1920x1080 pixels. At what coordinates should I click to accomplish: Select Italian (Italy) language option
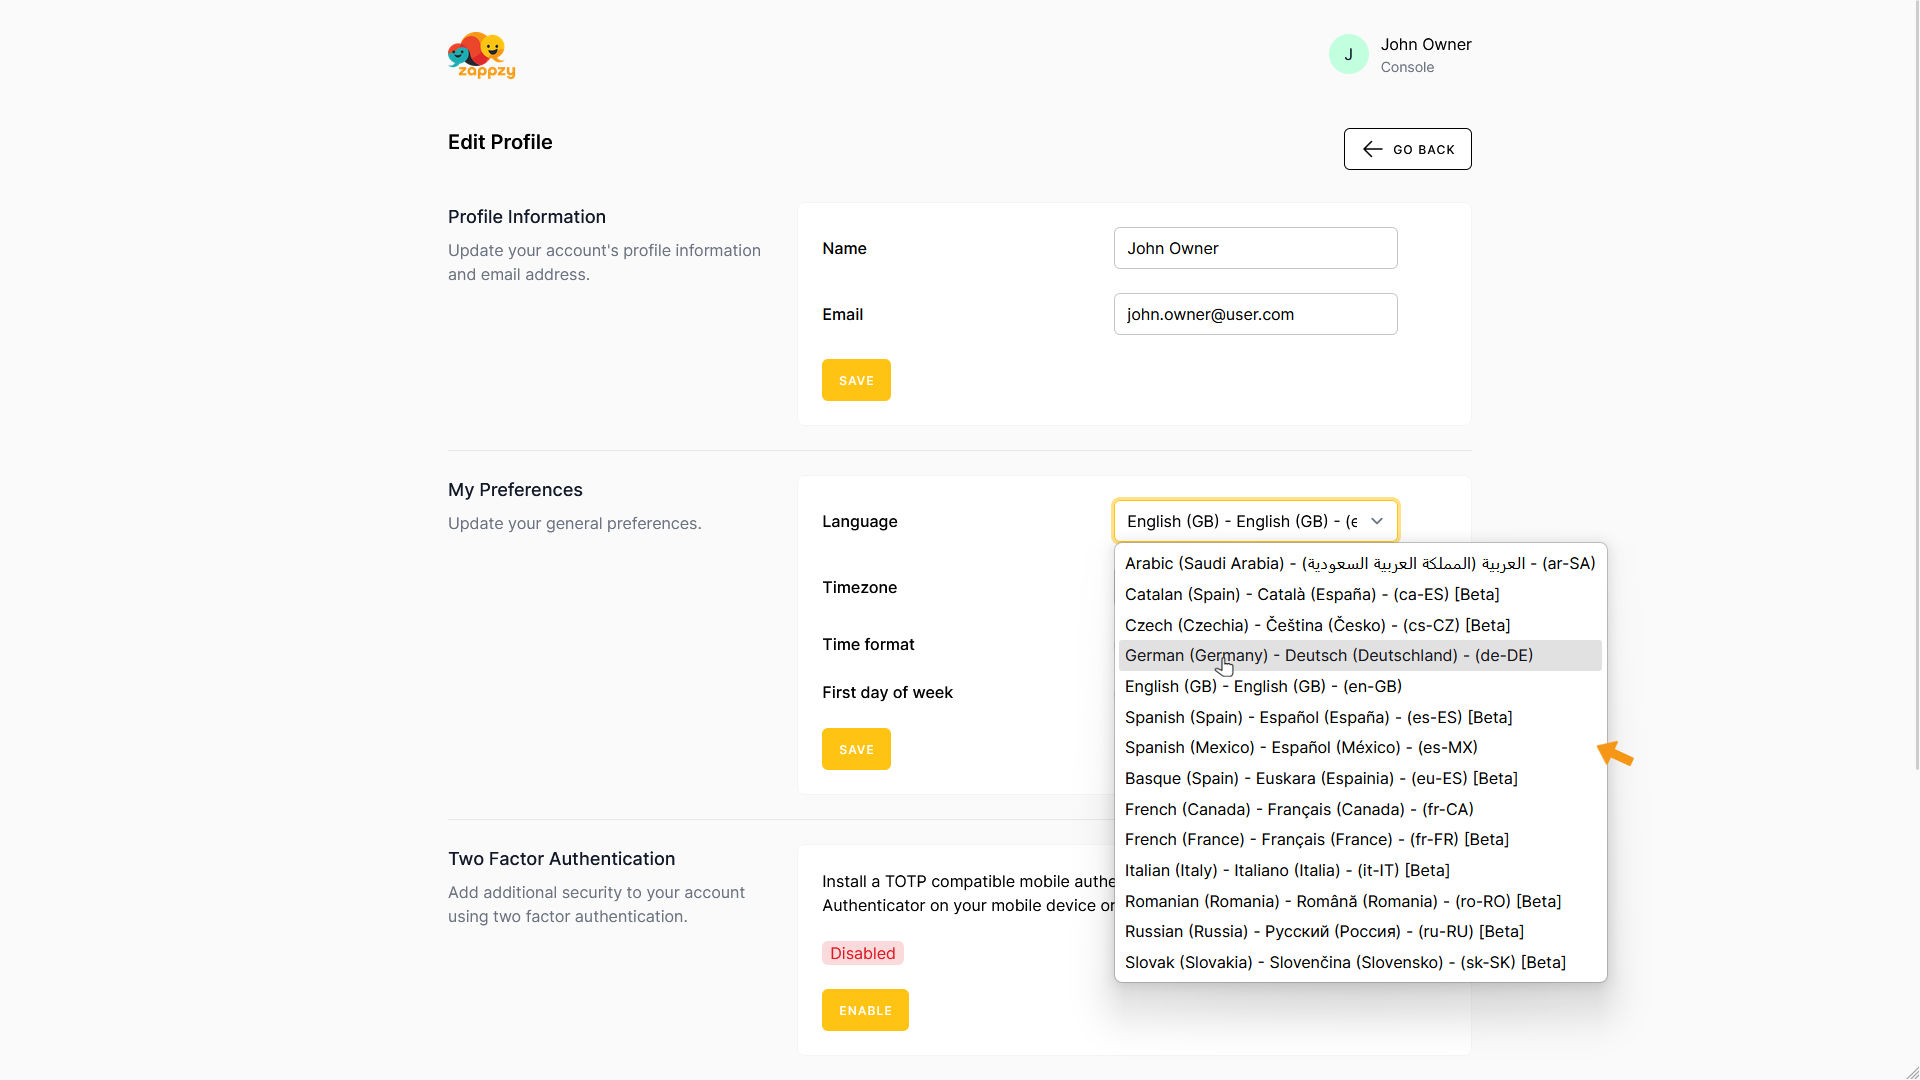1286,870
